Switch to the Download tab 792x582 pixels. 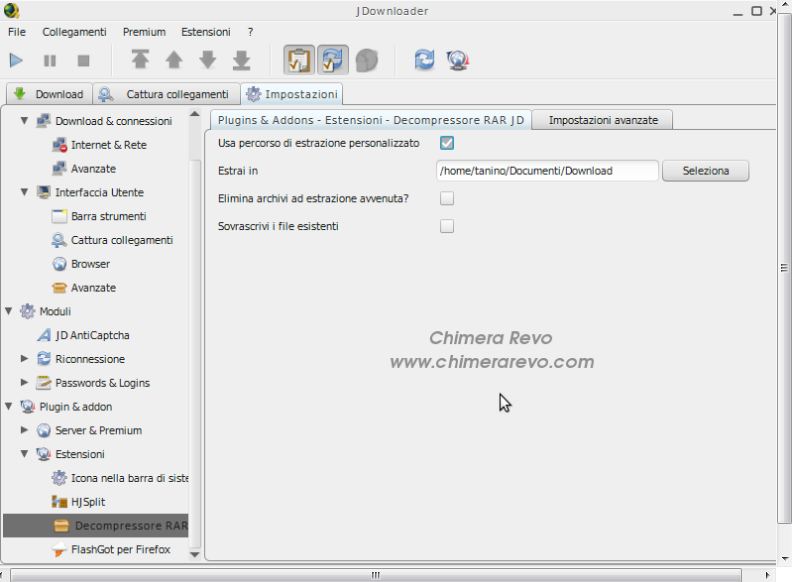point(49,94)
